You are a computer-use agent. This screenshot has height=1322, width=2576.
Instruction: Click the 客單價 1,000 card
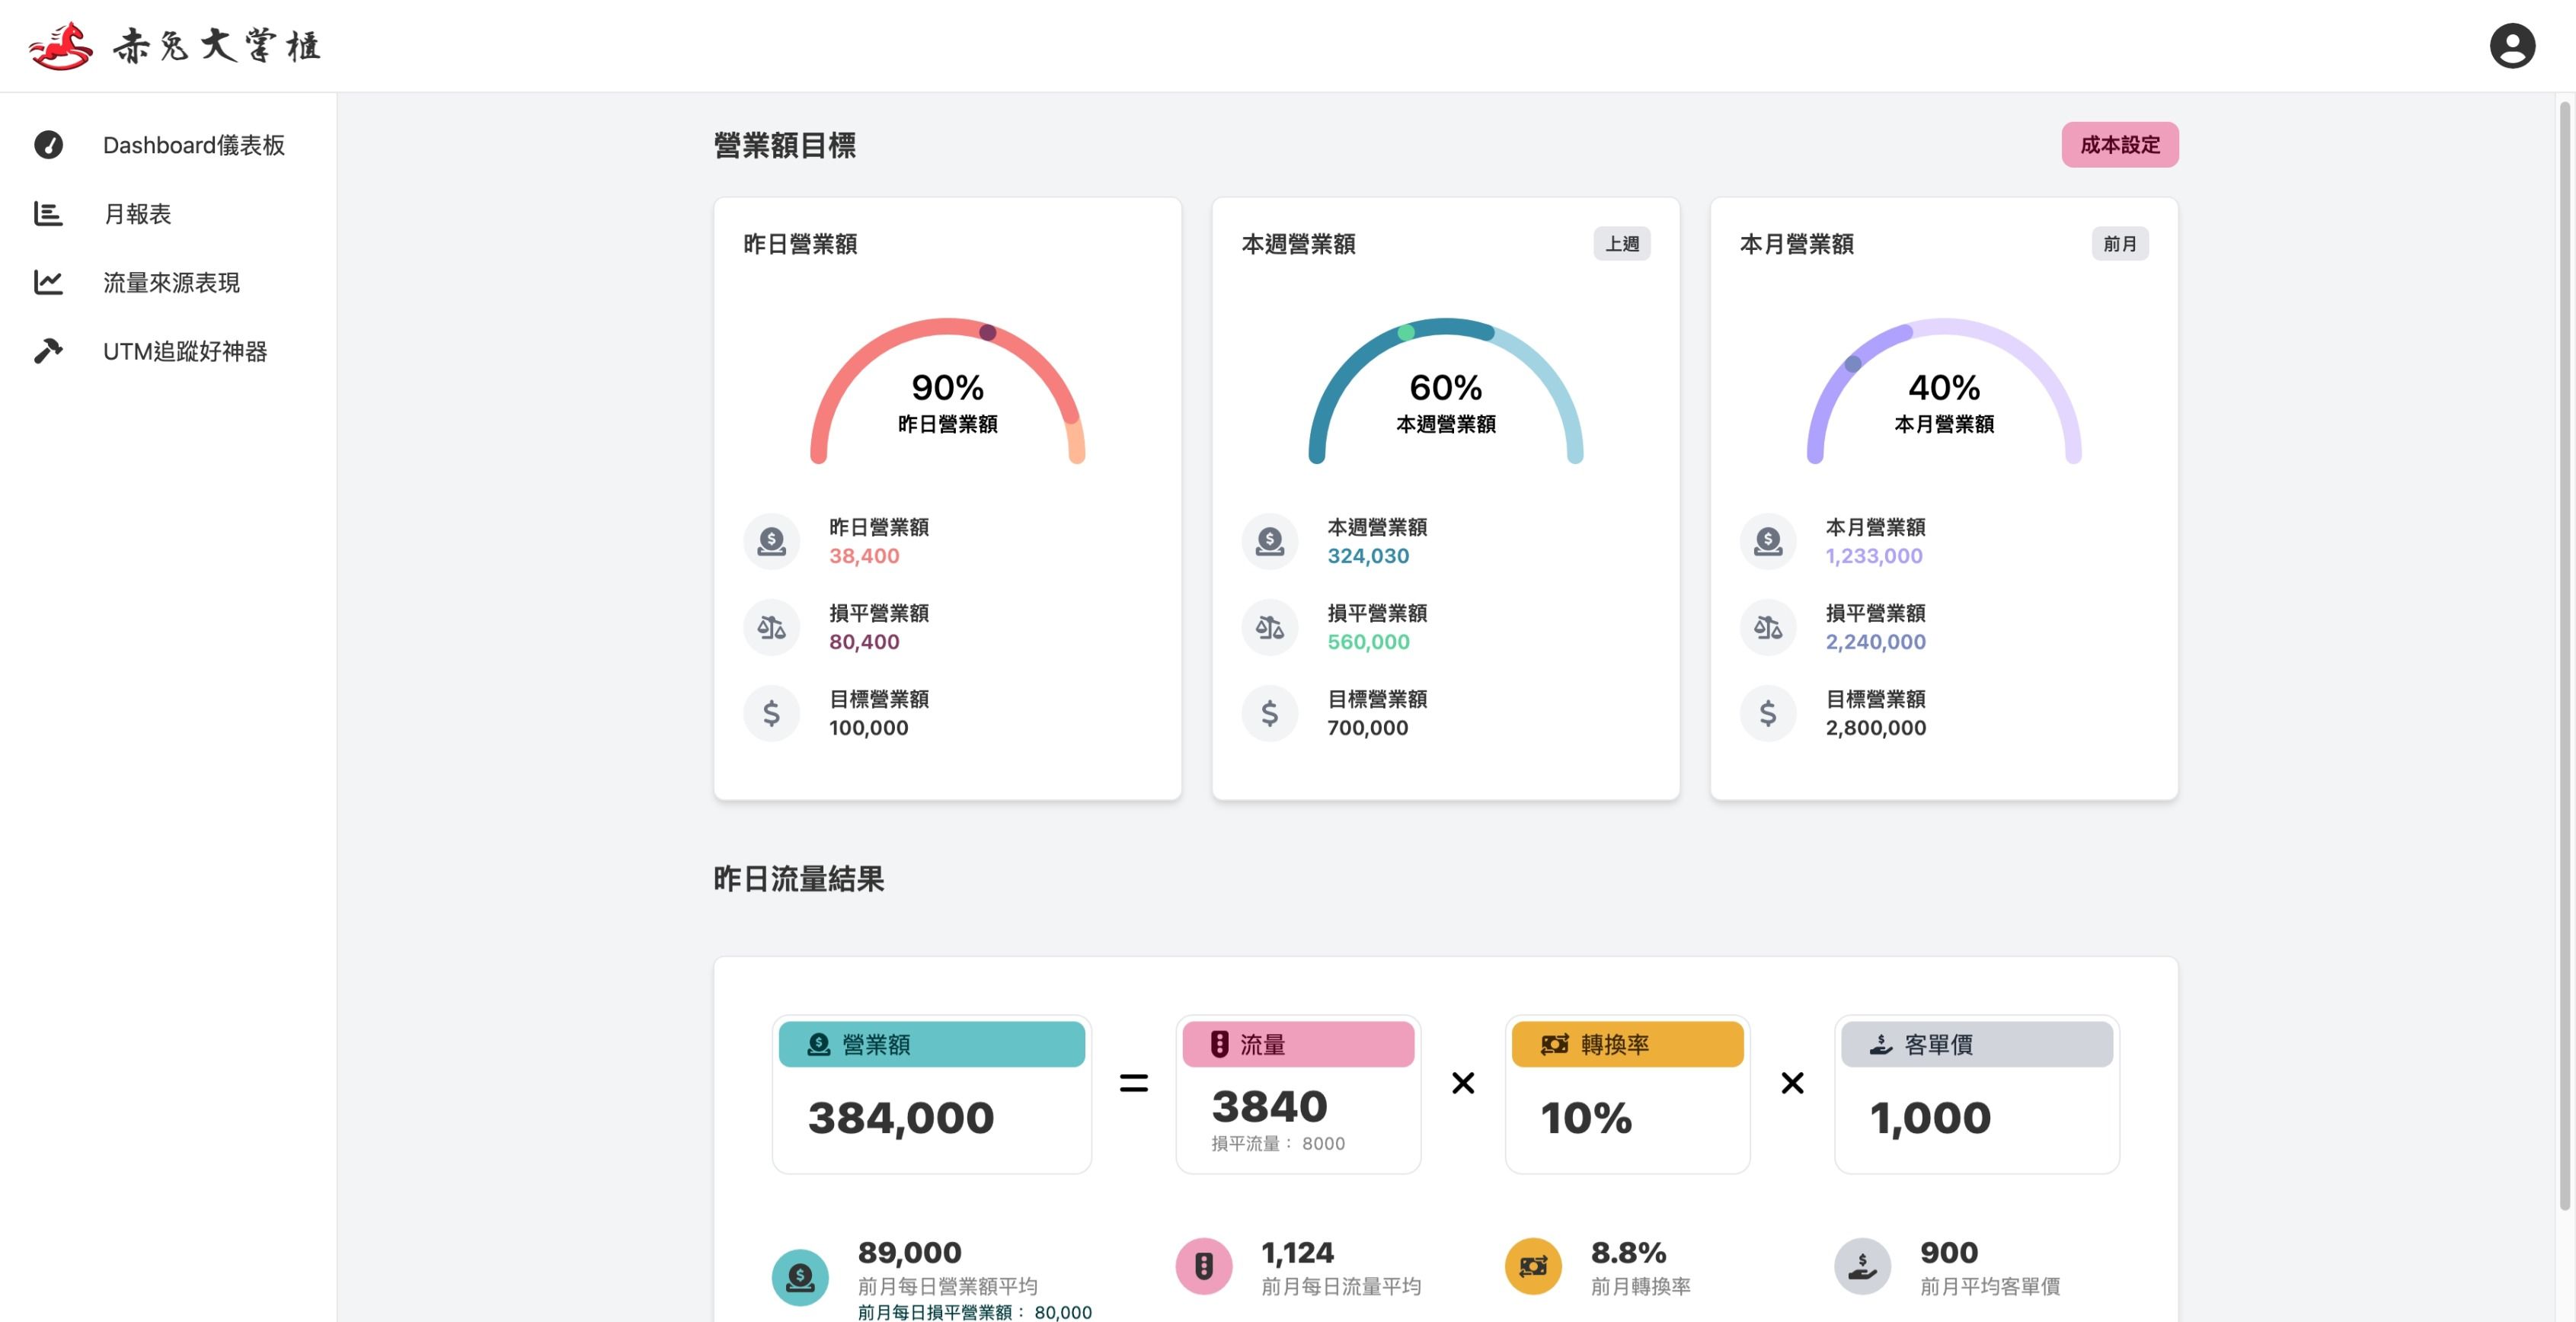(1976, 1094)
